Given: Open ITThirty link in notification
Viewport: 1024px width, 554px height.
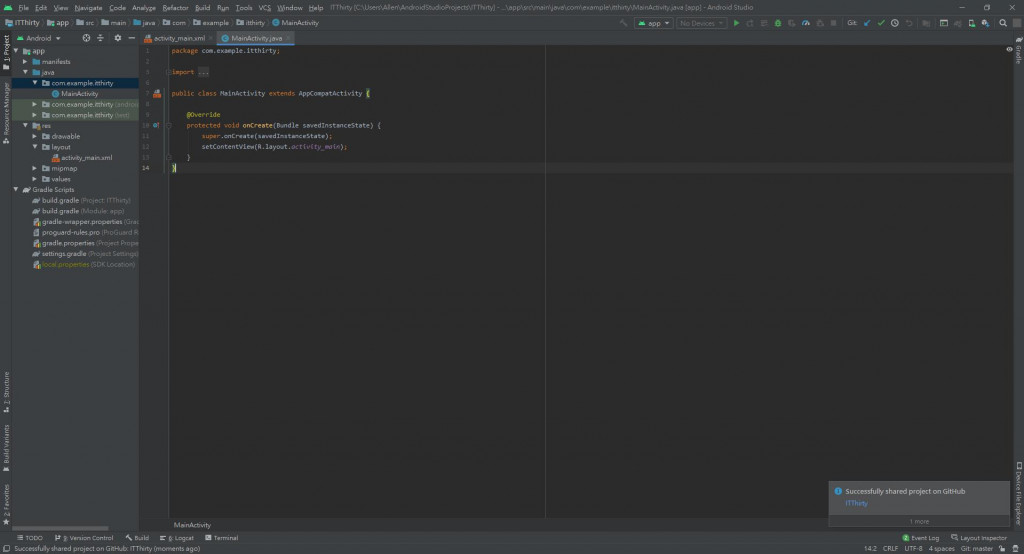Looking at the screenshot, I should [x=856, y=503].
